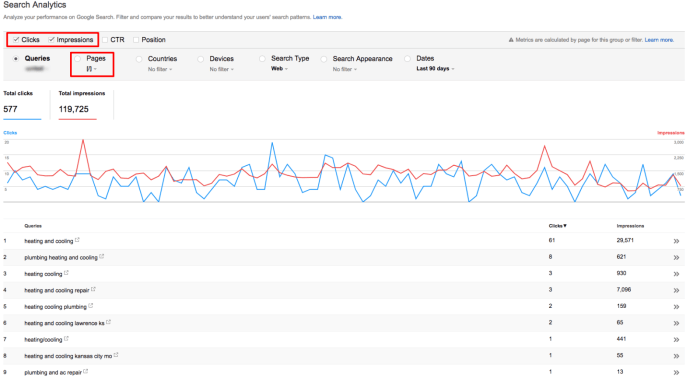Open the Search Type 'Web' dropdown
This screenshot has height=377, width=700.
click(279, 69)
